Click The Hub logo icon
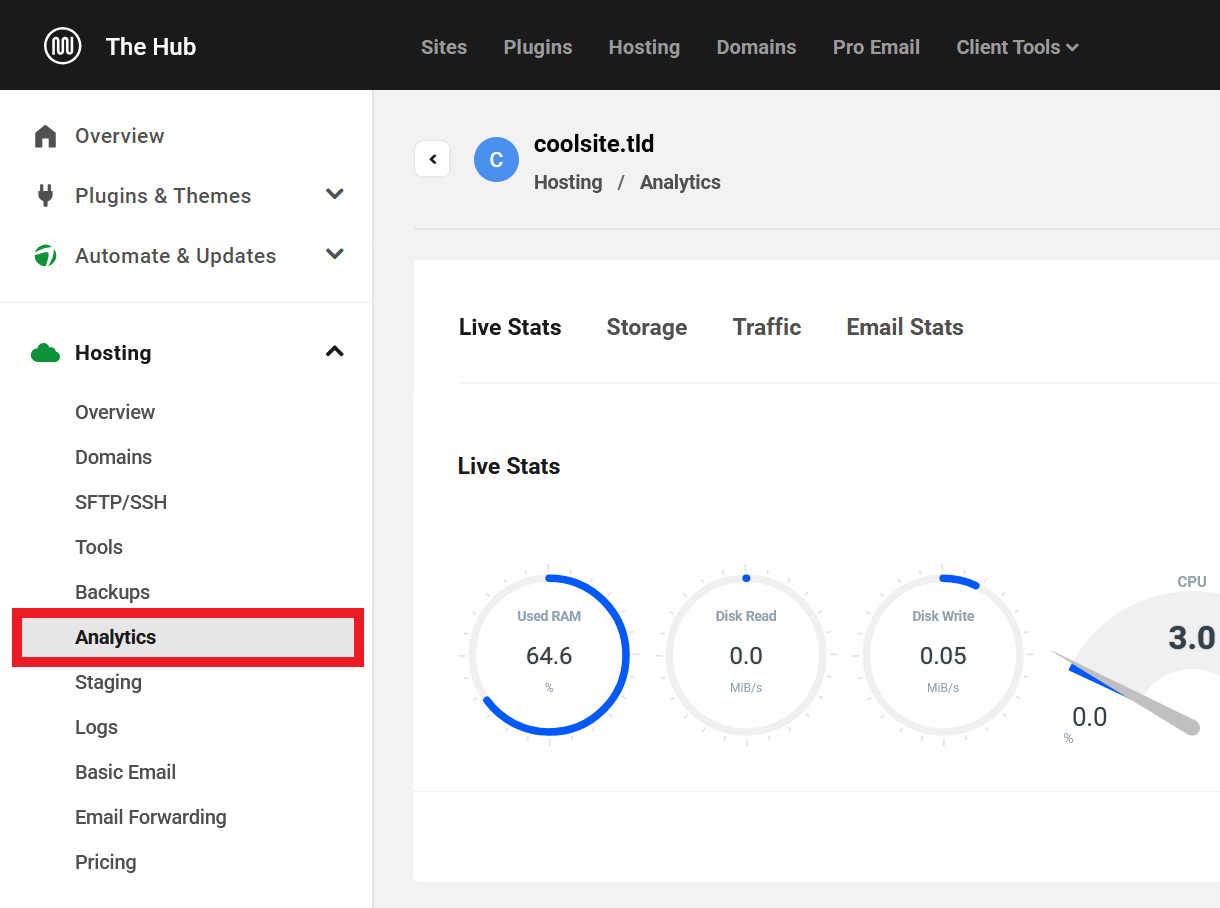 (62, 45)
